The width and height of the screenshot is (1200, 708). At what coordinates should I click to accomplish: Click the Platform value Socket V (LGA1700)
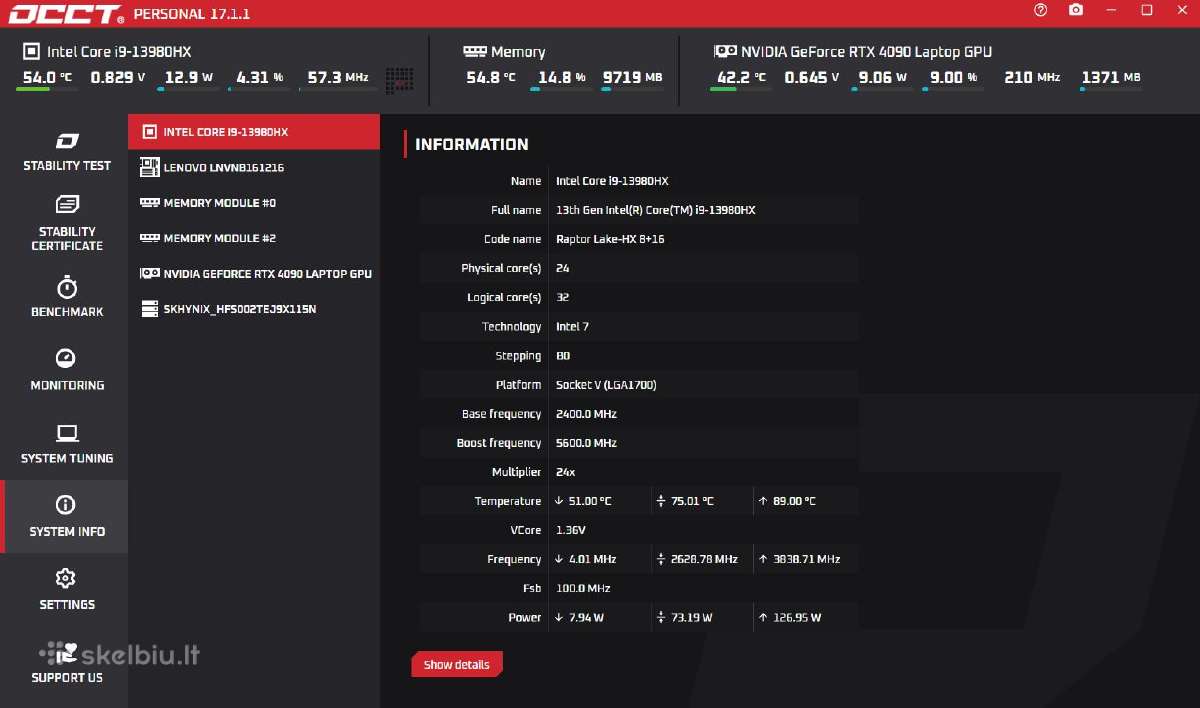[606, 384]
